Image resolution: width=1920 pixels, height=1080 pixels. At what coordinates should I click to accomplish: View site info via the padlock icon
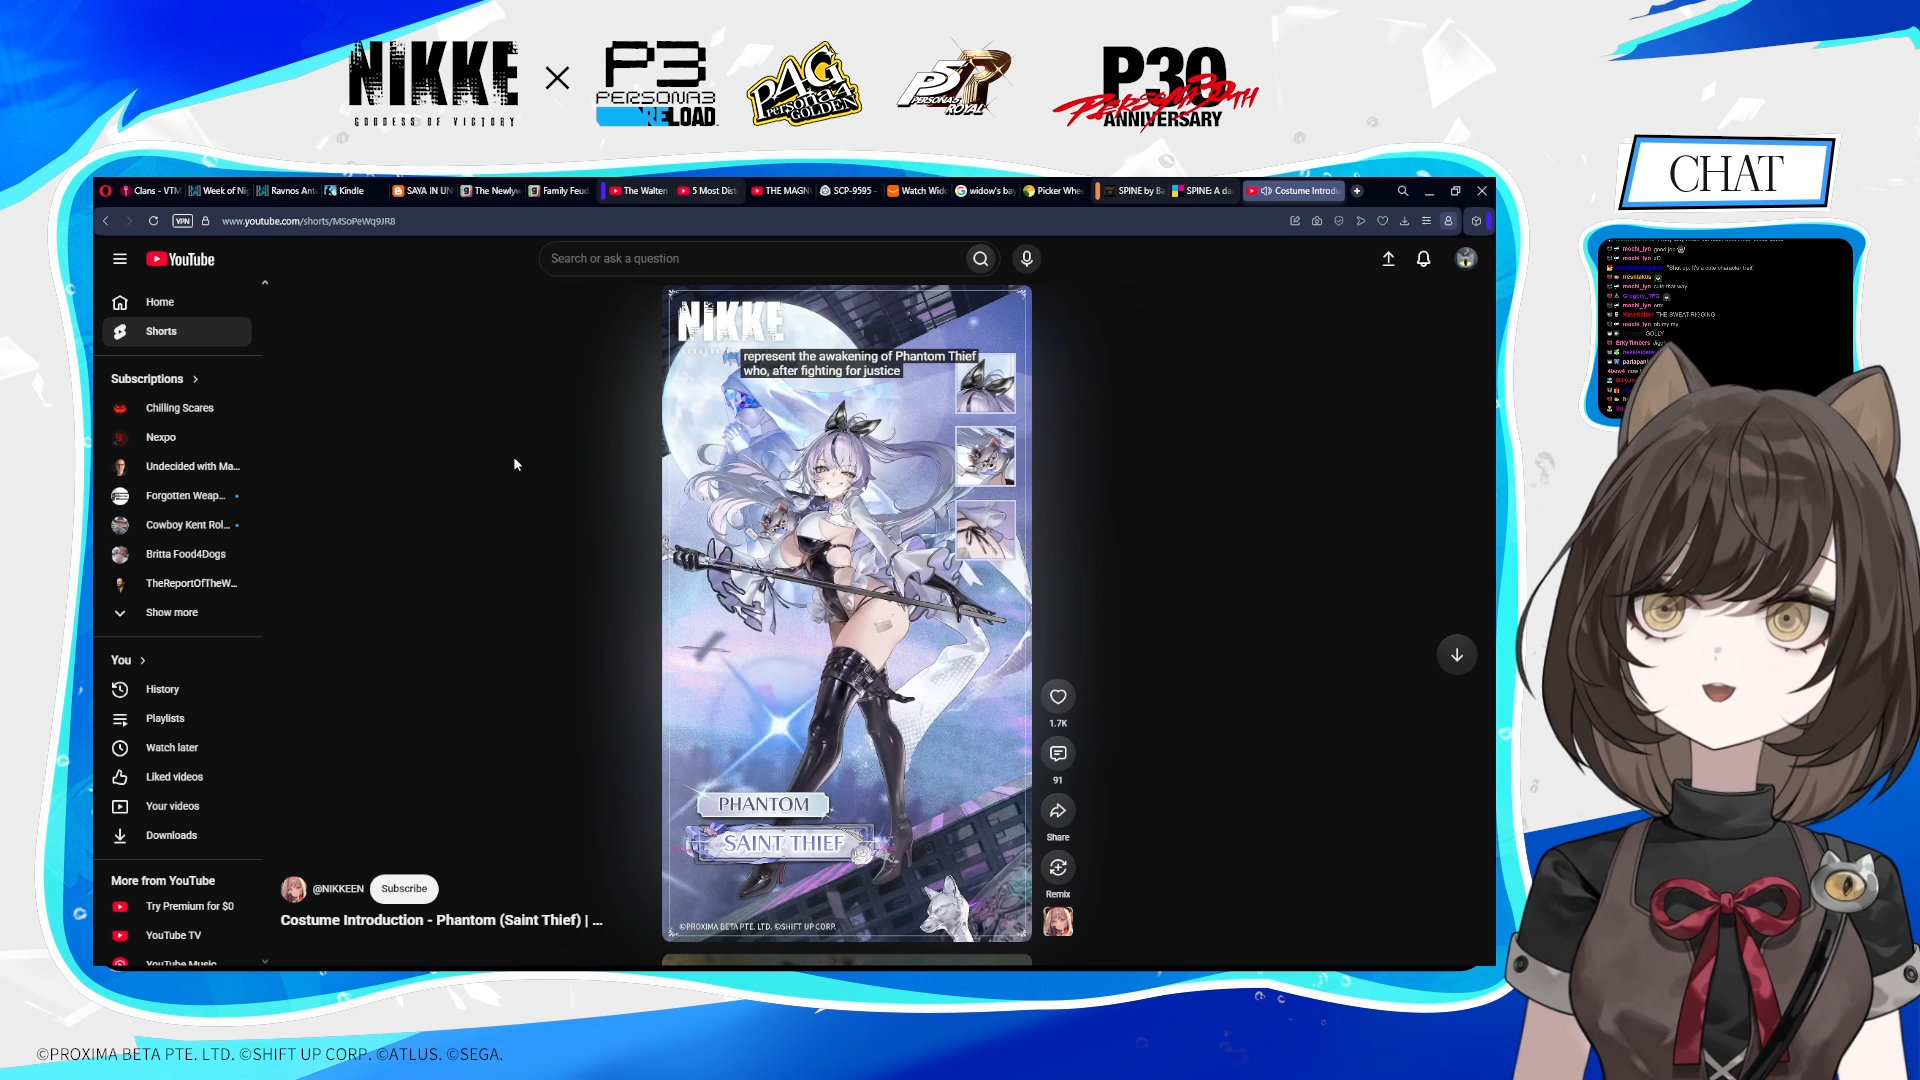pos(205,221)
